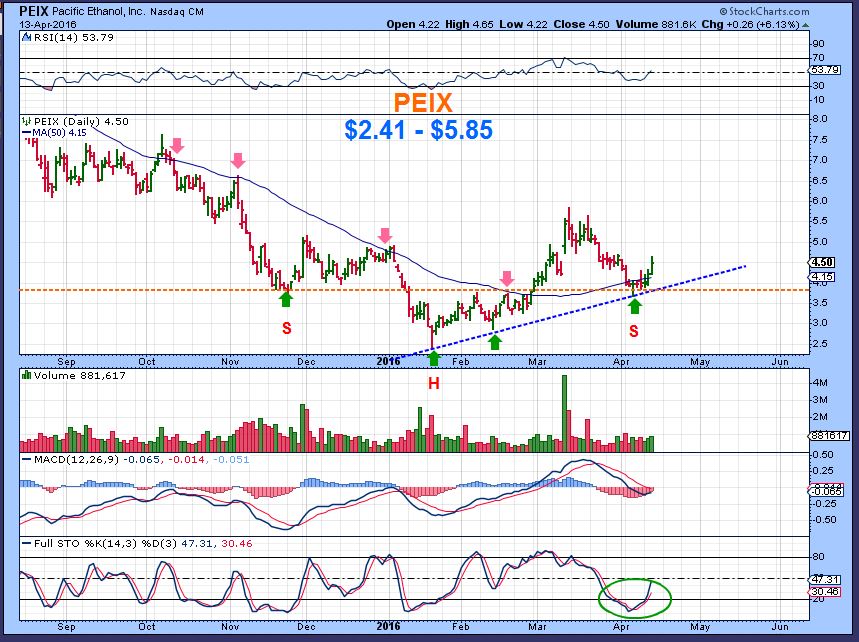The height and width of the screenshot is (642, 859).
Task: Click the blue $2.41 - $5.85 range text
Action: pyautogui.click(x=419, y=130)
